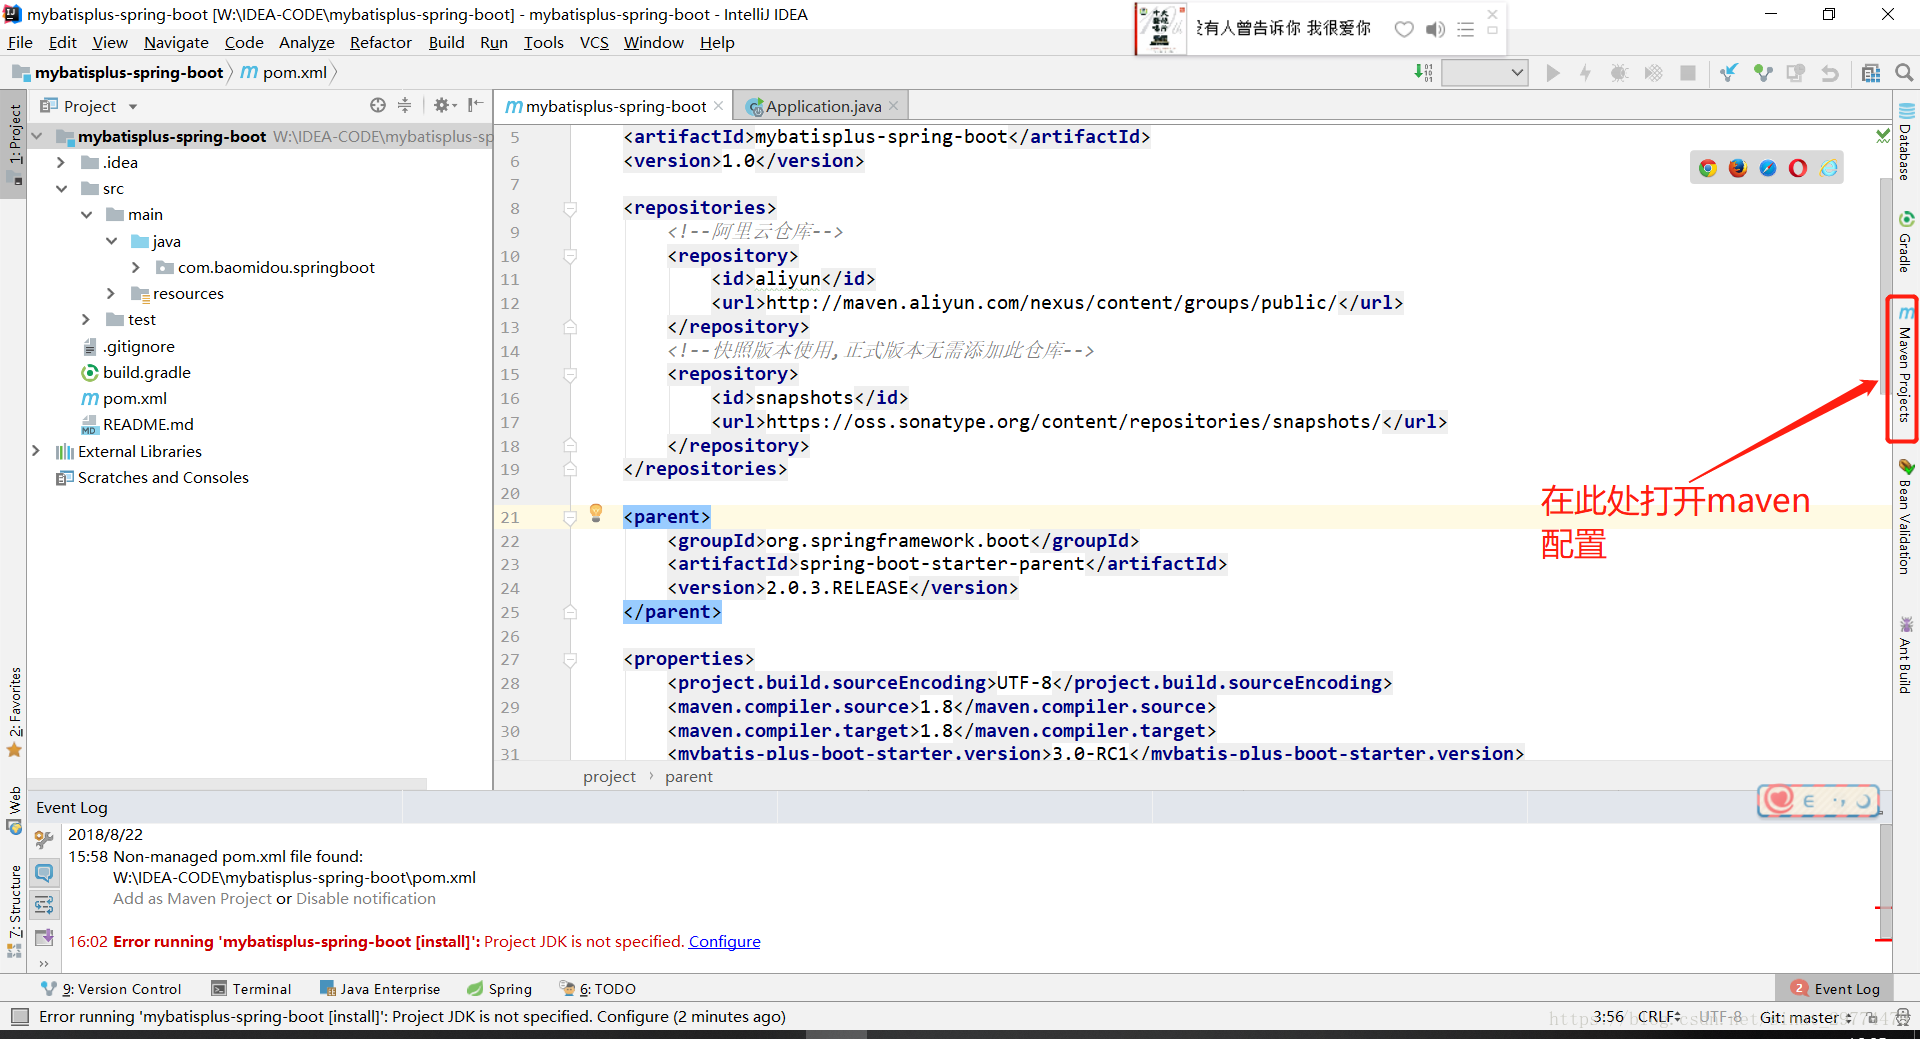Click the Stop square button

1688,73
